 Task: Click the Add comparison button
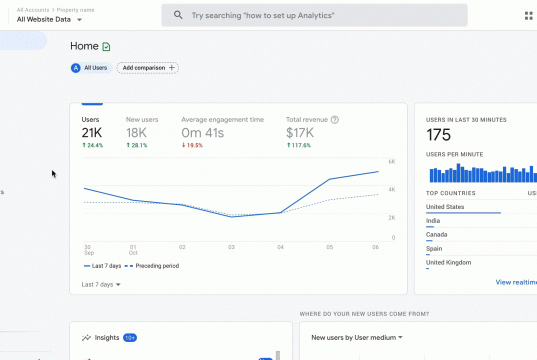(x=148, y=68)
